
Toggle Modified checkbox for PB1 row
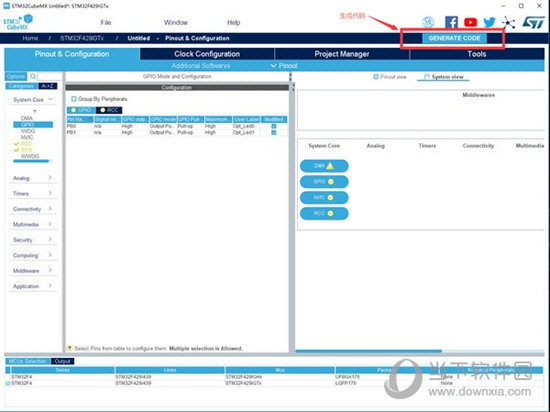coord(274,133)
